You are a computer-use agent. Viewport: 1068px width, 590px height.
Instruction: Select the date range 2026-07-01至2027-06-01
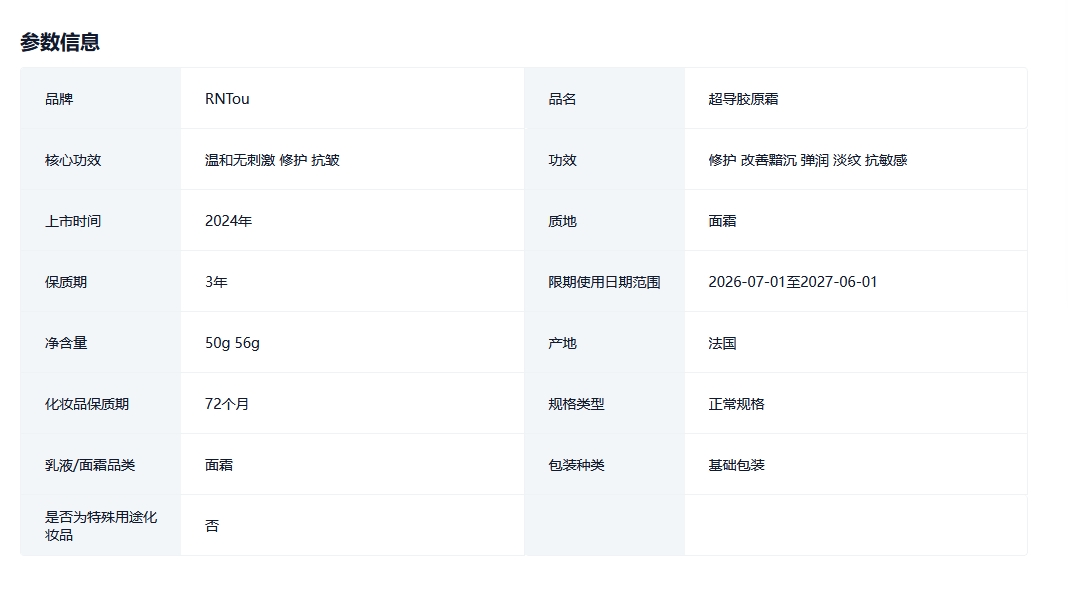[792, 282]
